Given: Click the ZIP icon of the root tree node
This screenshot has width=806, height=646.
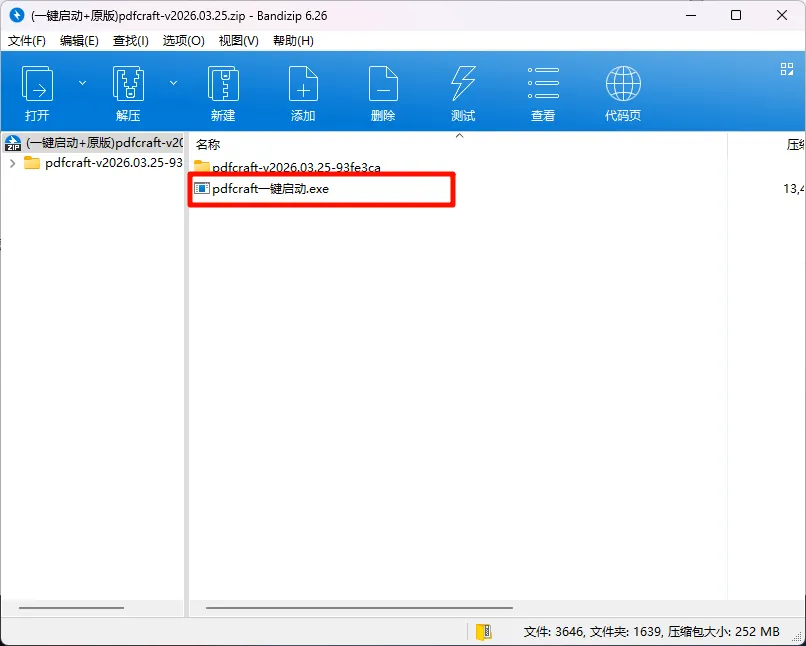Looking at the screenshot, I should [13, 143].
